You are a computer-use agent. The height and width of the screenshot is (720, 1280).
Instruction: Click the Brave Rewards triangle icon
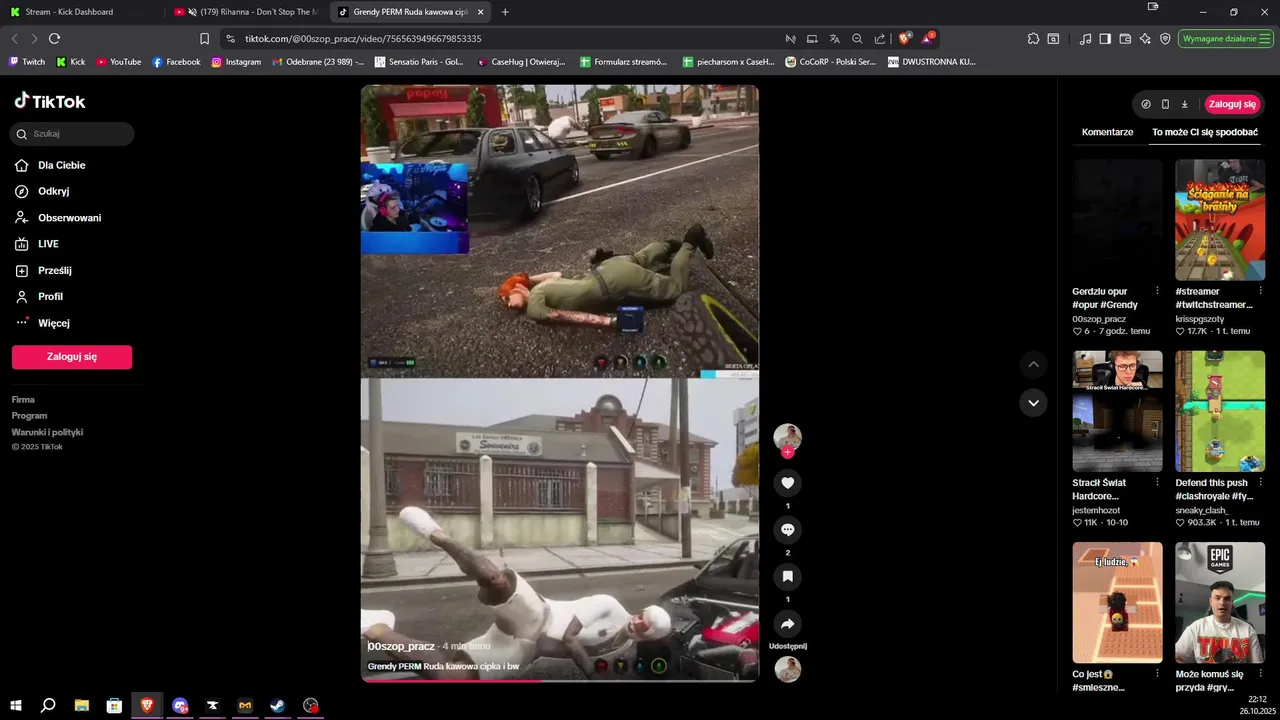(x=928, y=38)
